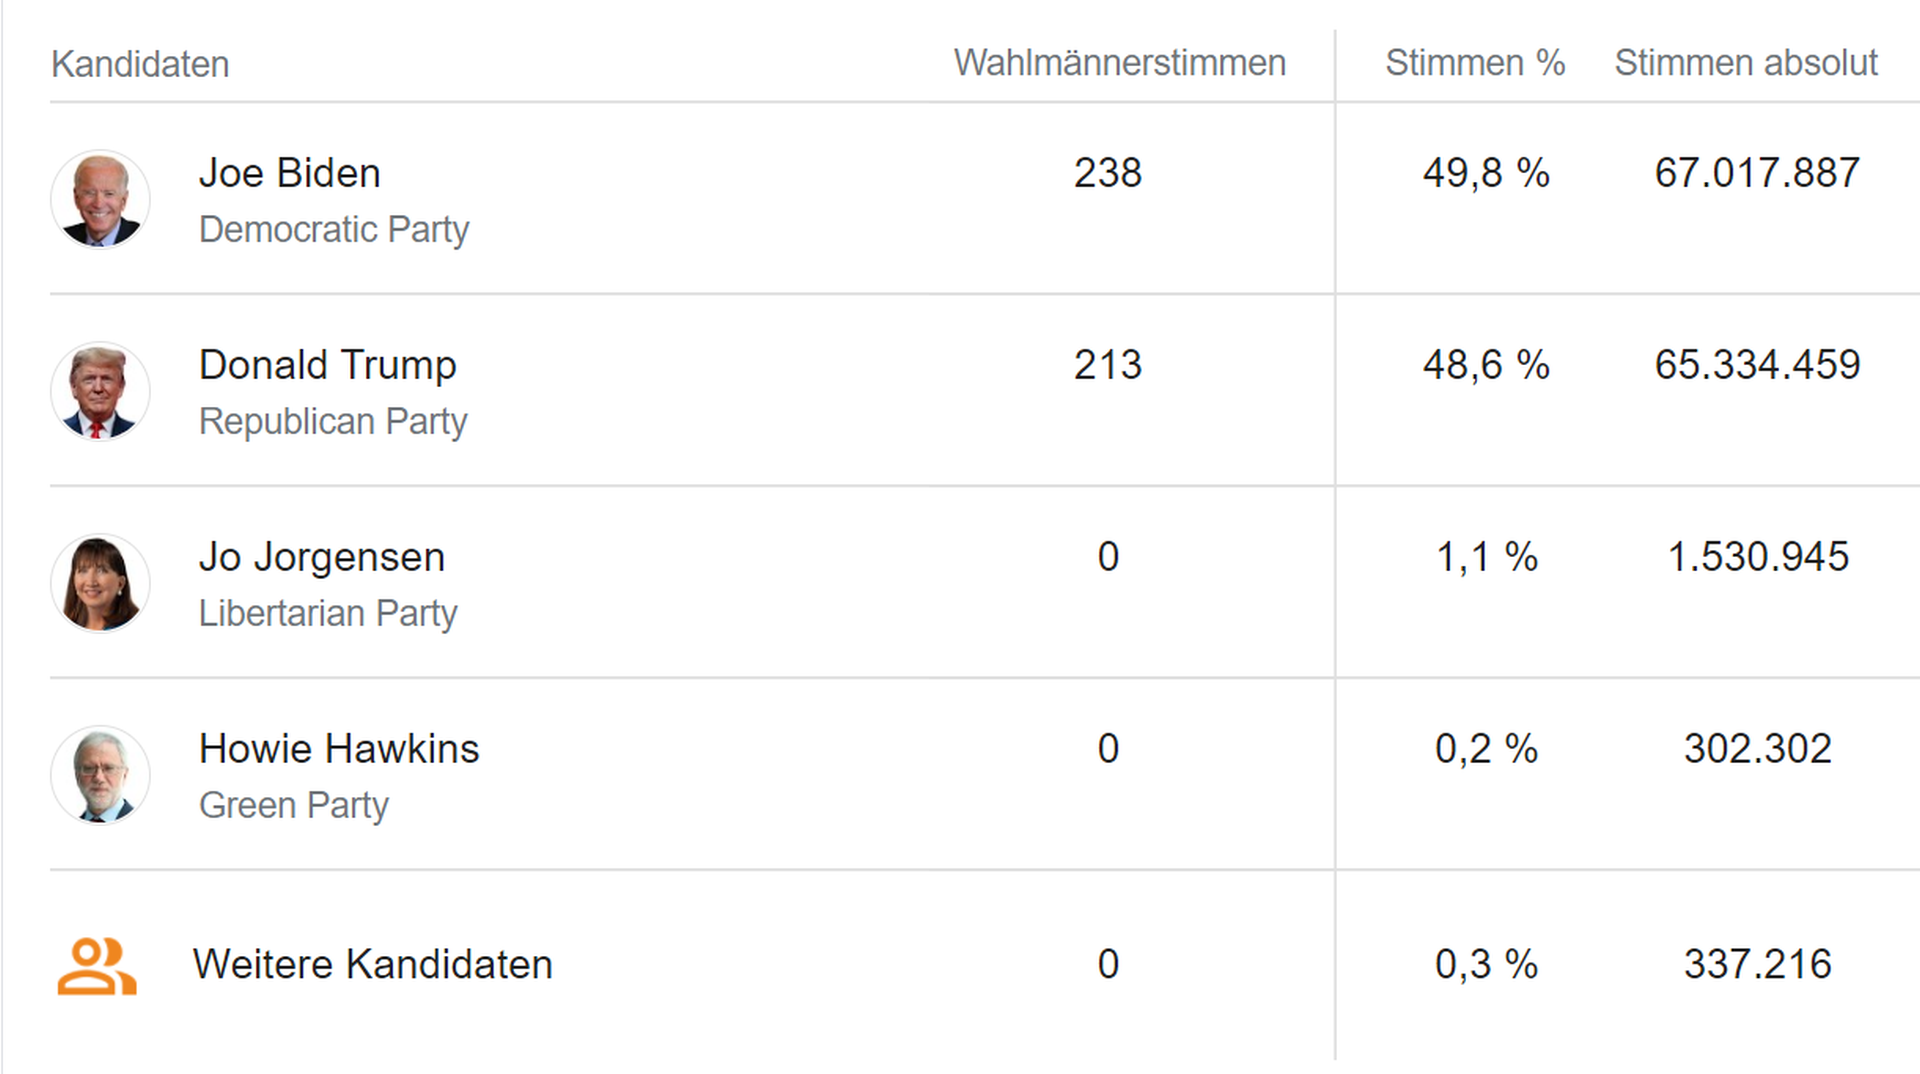Click the Wahlmännerstimmen column header
The image size is (1920, 1074).
(x=1119, y=63)
